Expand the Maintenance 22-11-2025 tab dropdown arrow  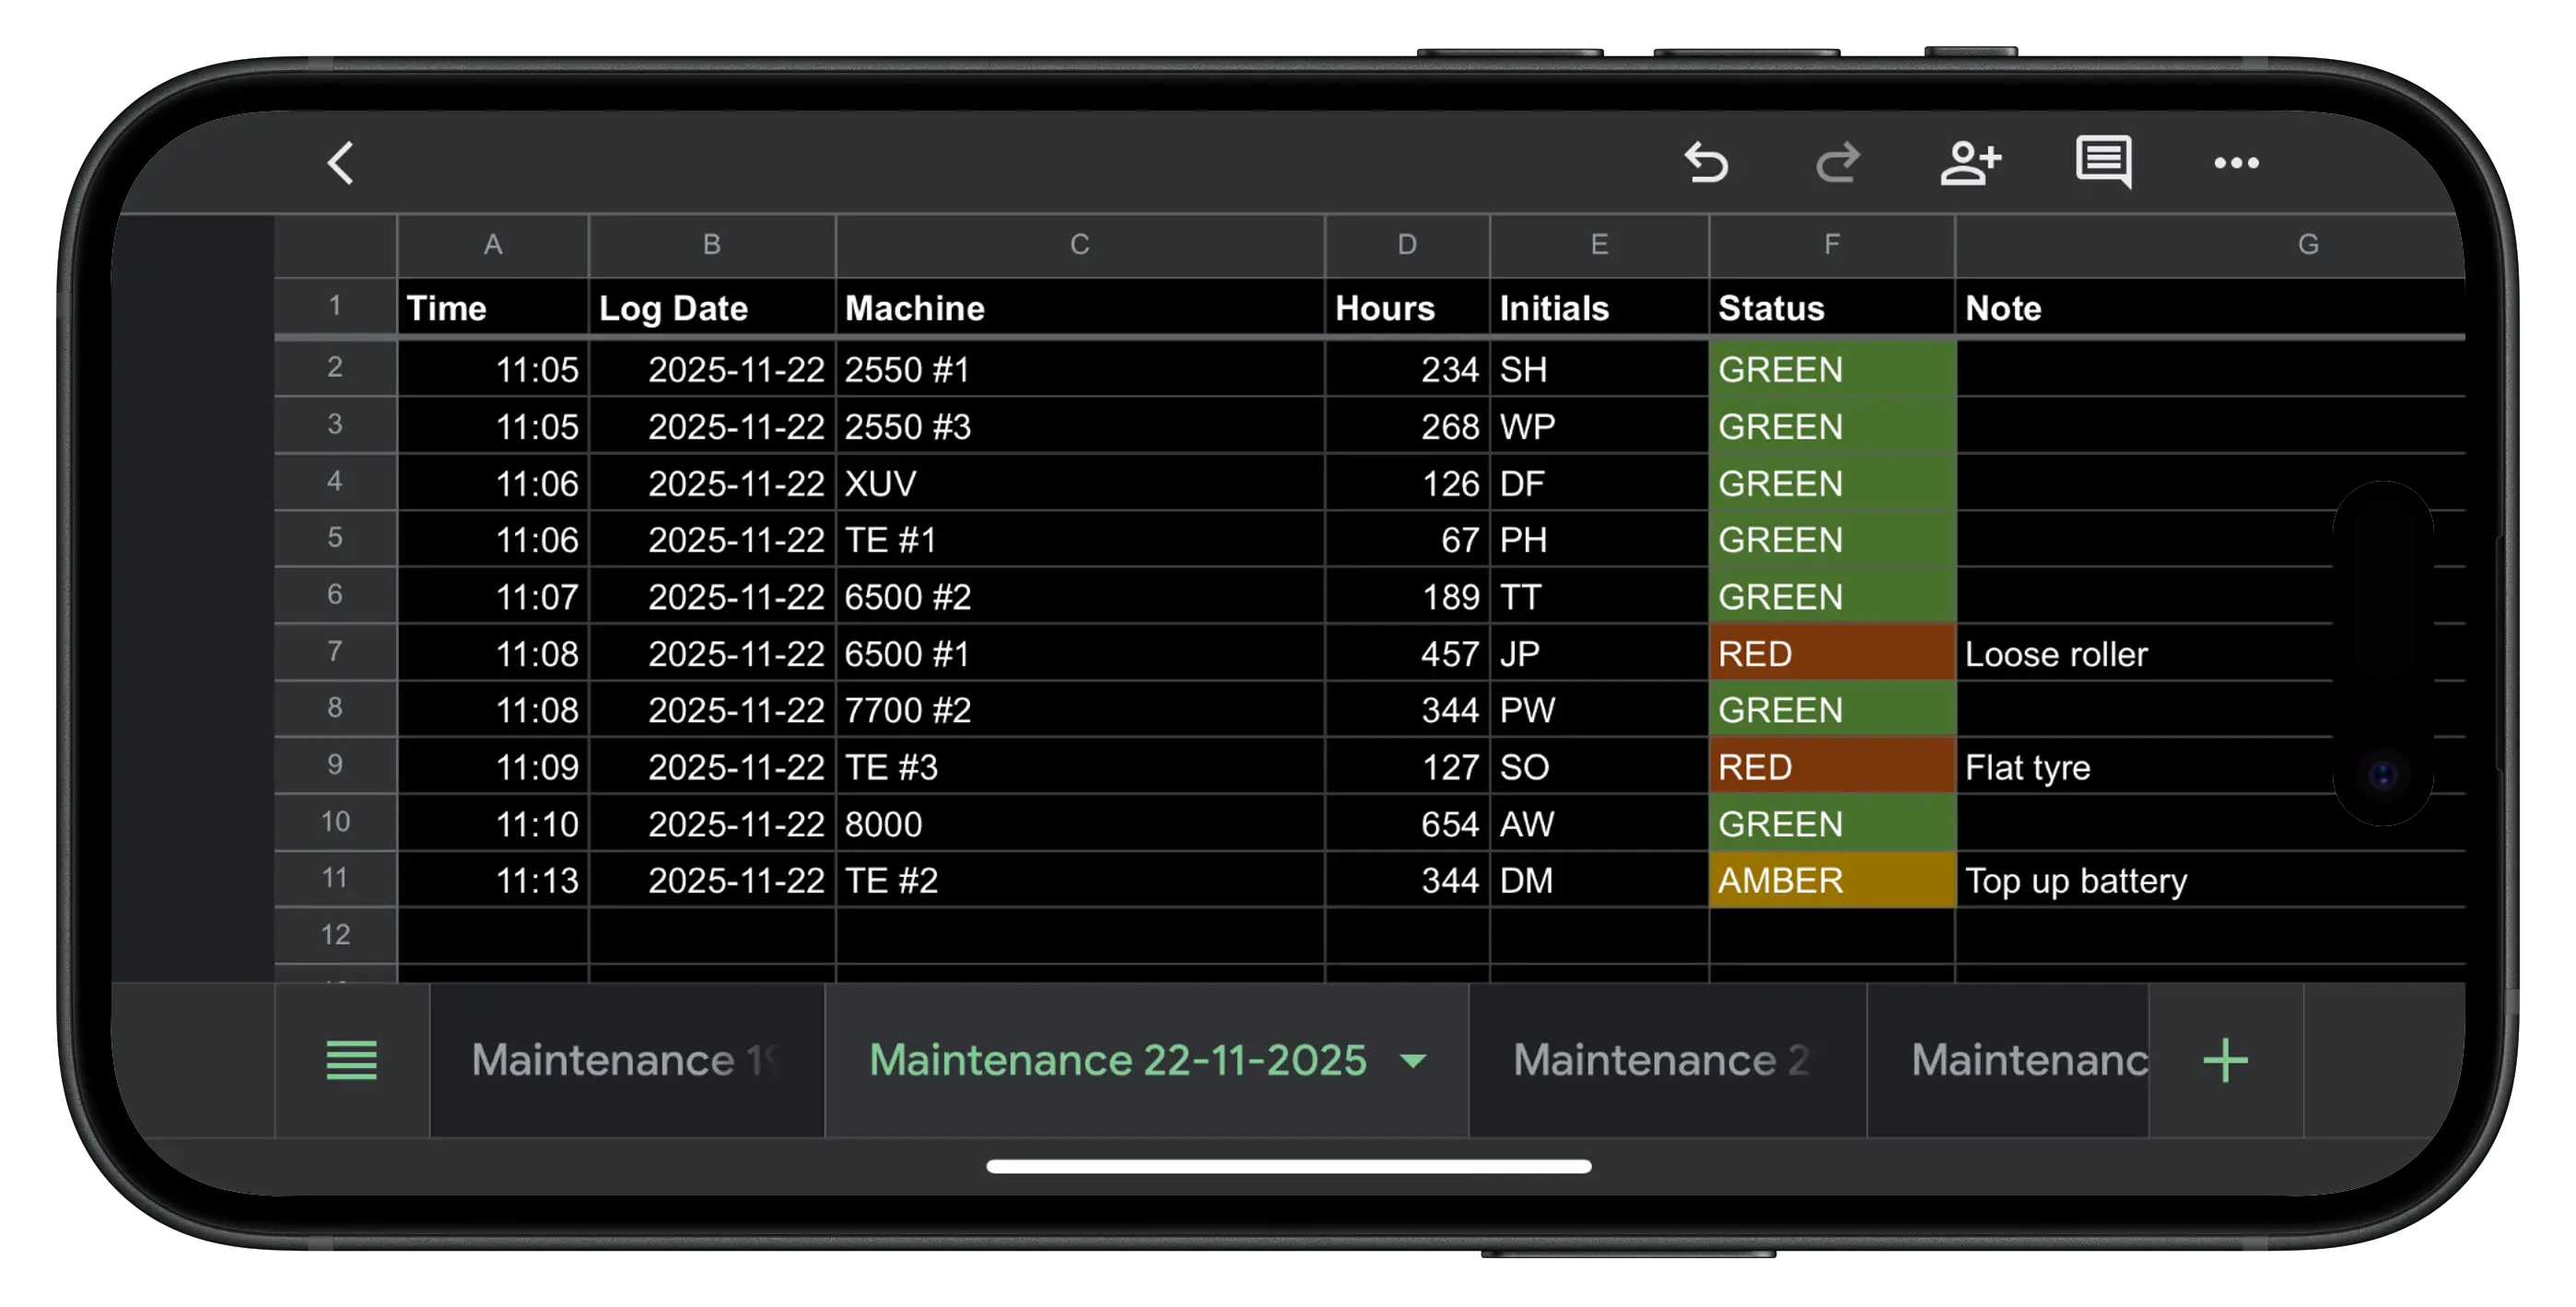(1413, 1060)
